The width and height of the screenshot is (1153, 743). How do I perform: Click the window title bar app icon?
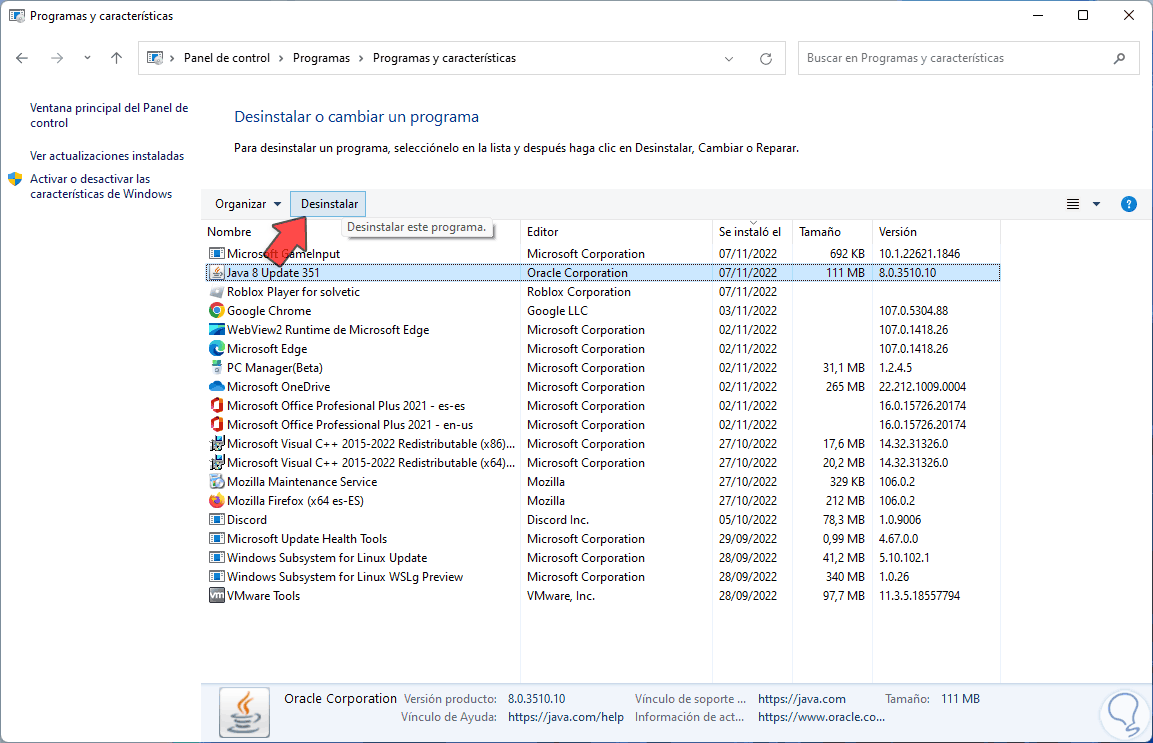[16, 15]
